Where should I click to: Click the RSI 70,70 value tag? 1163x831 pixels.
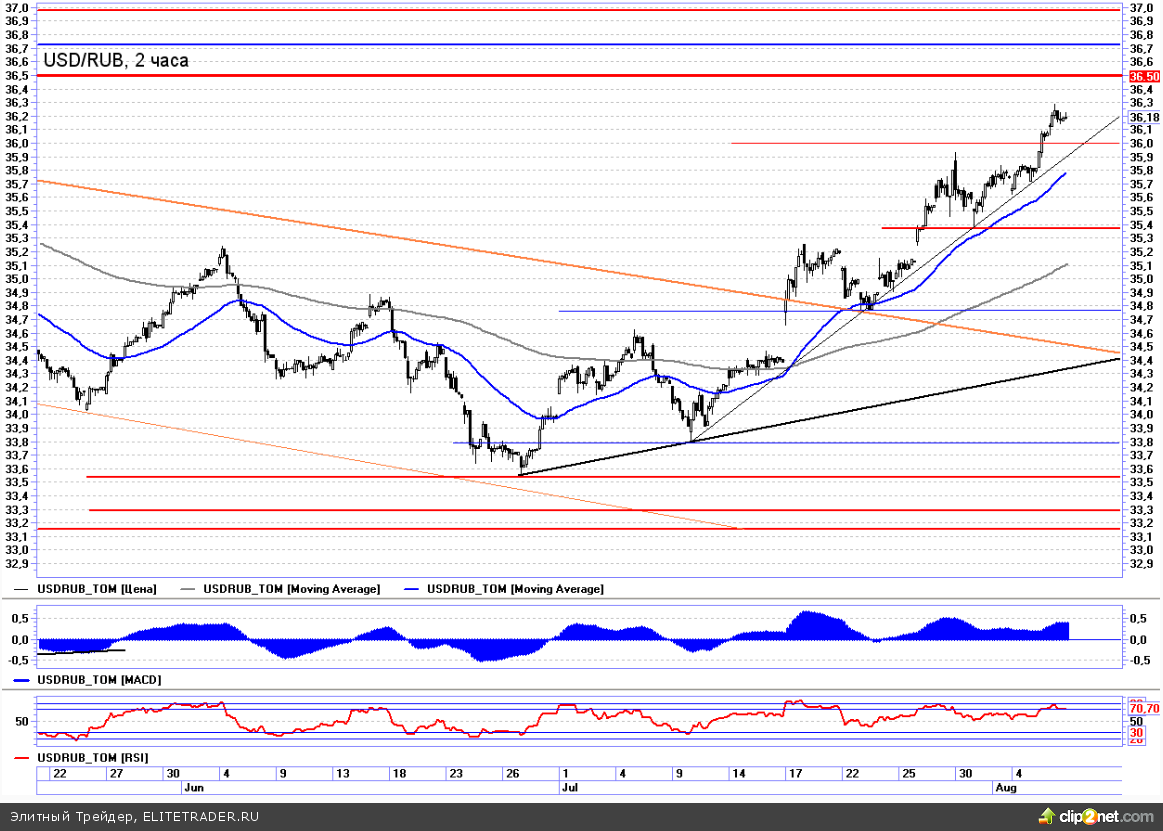click(x=1144, y=708)
